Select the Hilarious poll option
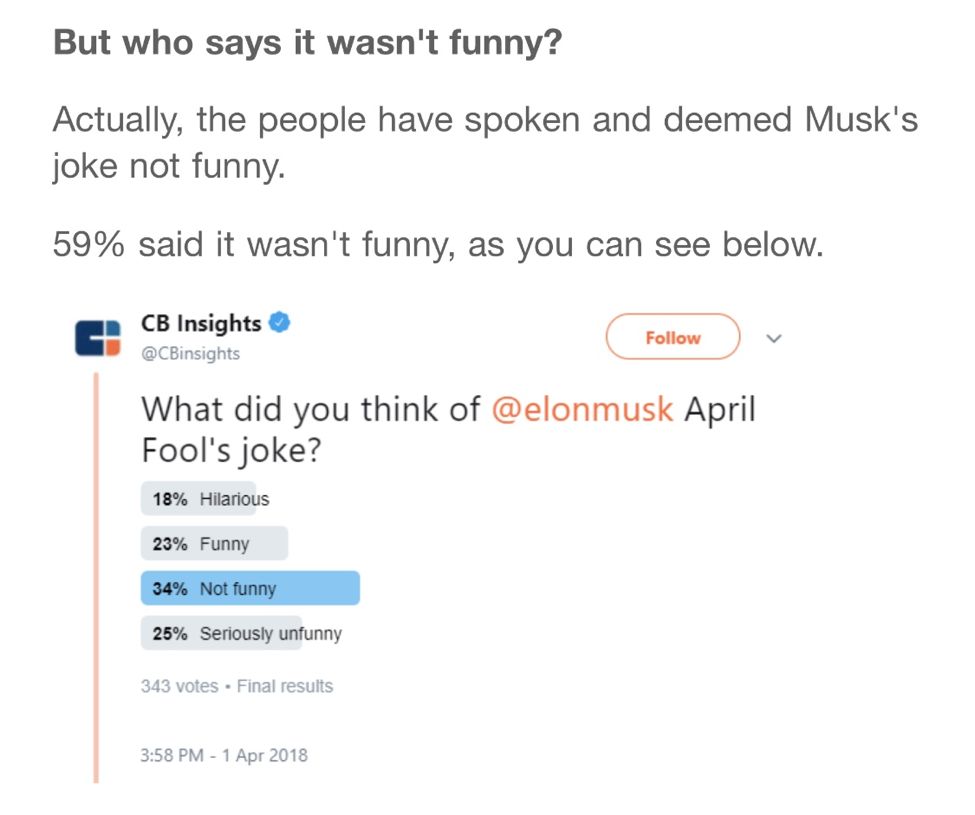The width and height of the screenshot is (975, 815). 234,499
